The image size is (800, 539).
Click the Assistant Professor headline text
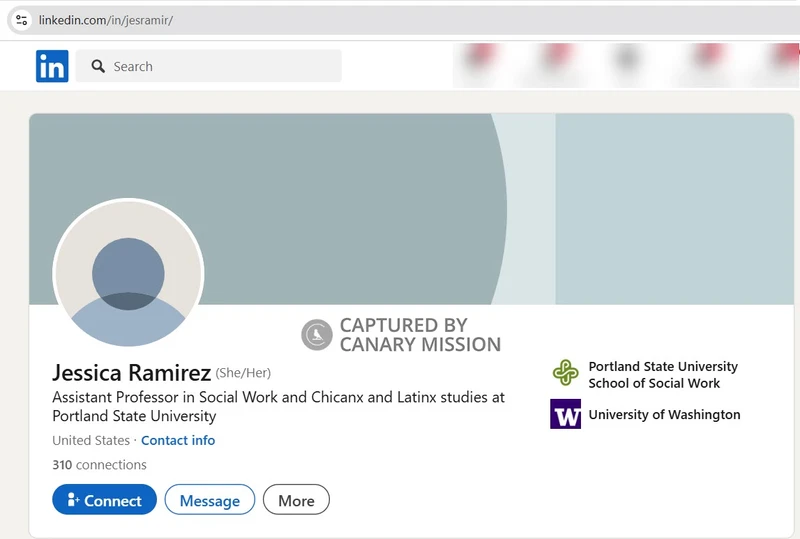(279, 406)
